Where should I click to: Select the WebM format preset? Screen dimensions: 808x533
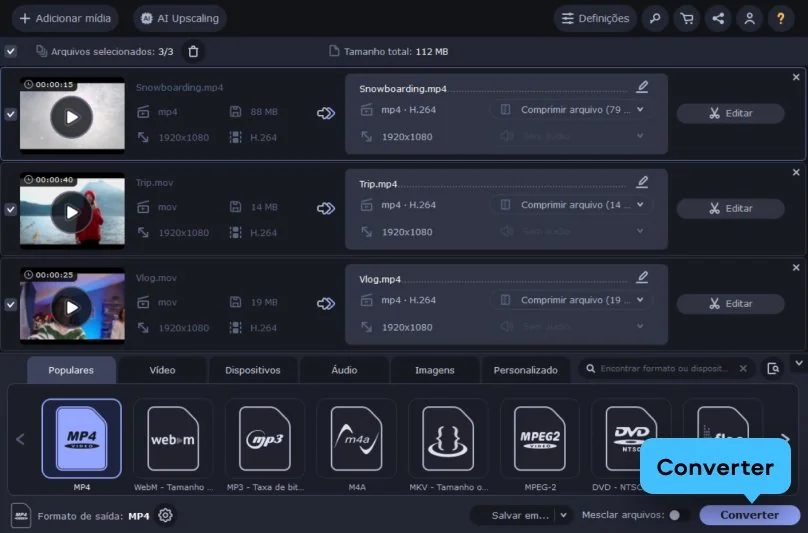pos(173,438)
